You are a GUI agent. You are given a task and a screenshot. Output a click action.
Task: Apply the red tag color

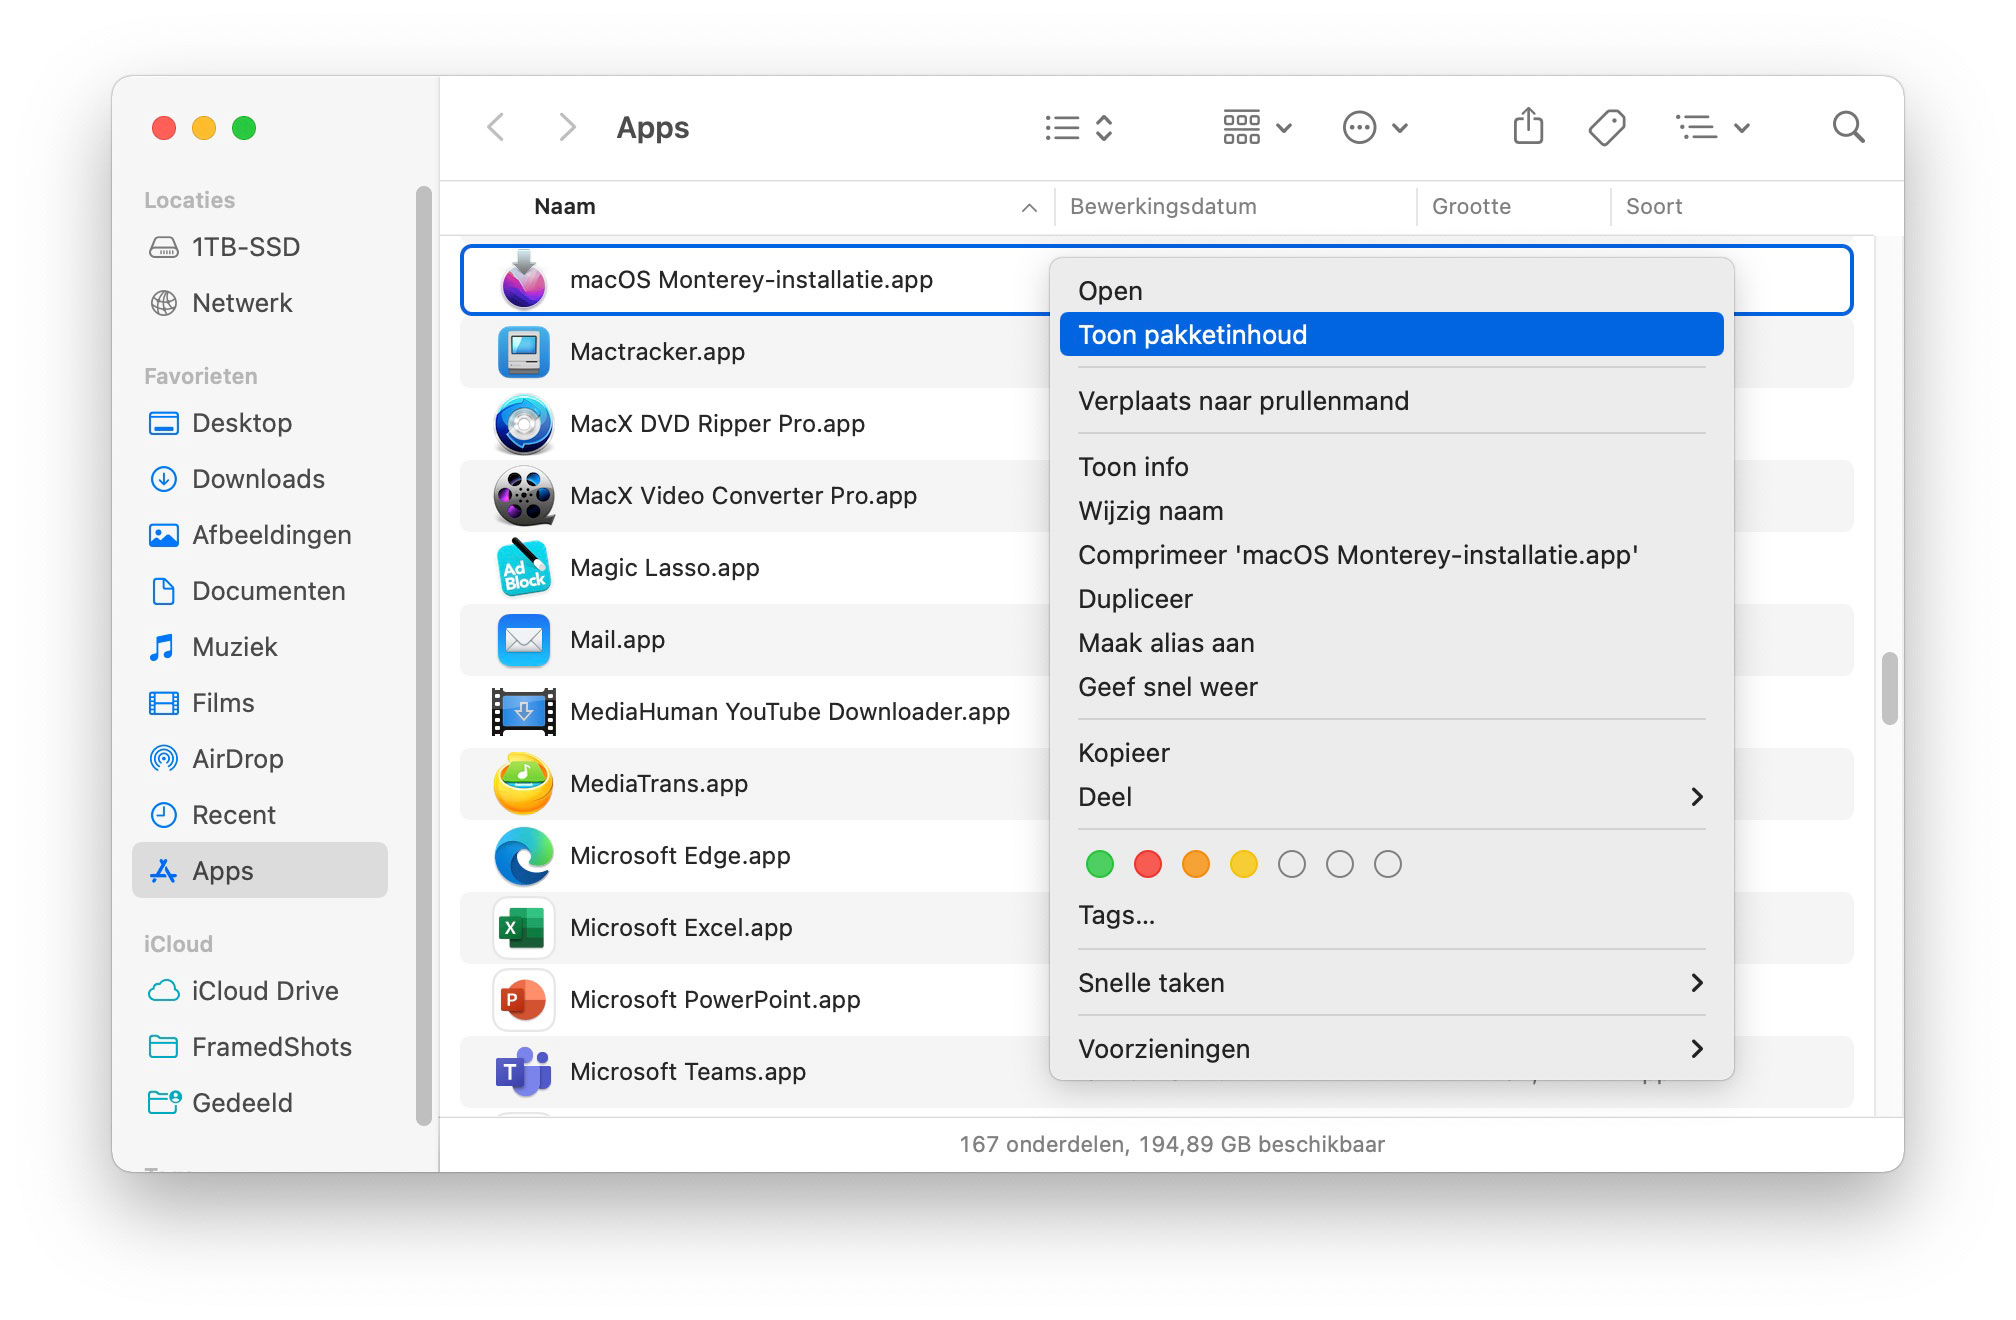pos(1148,864)
